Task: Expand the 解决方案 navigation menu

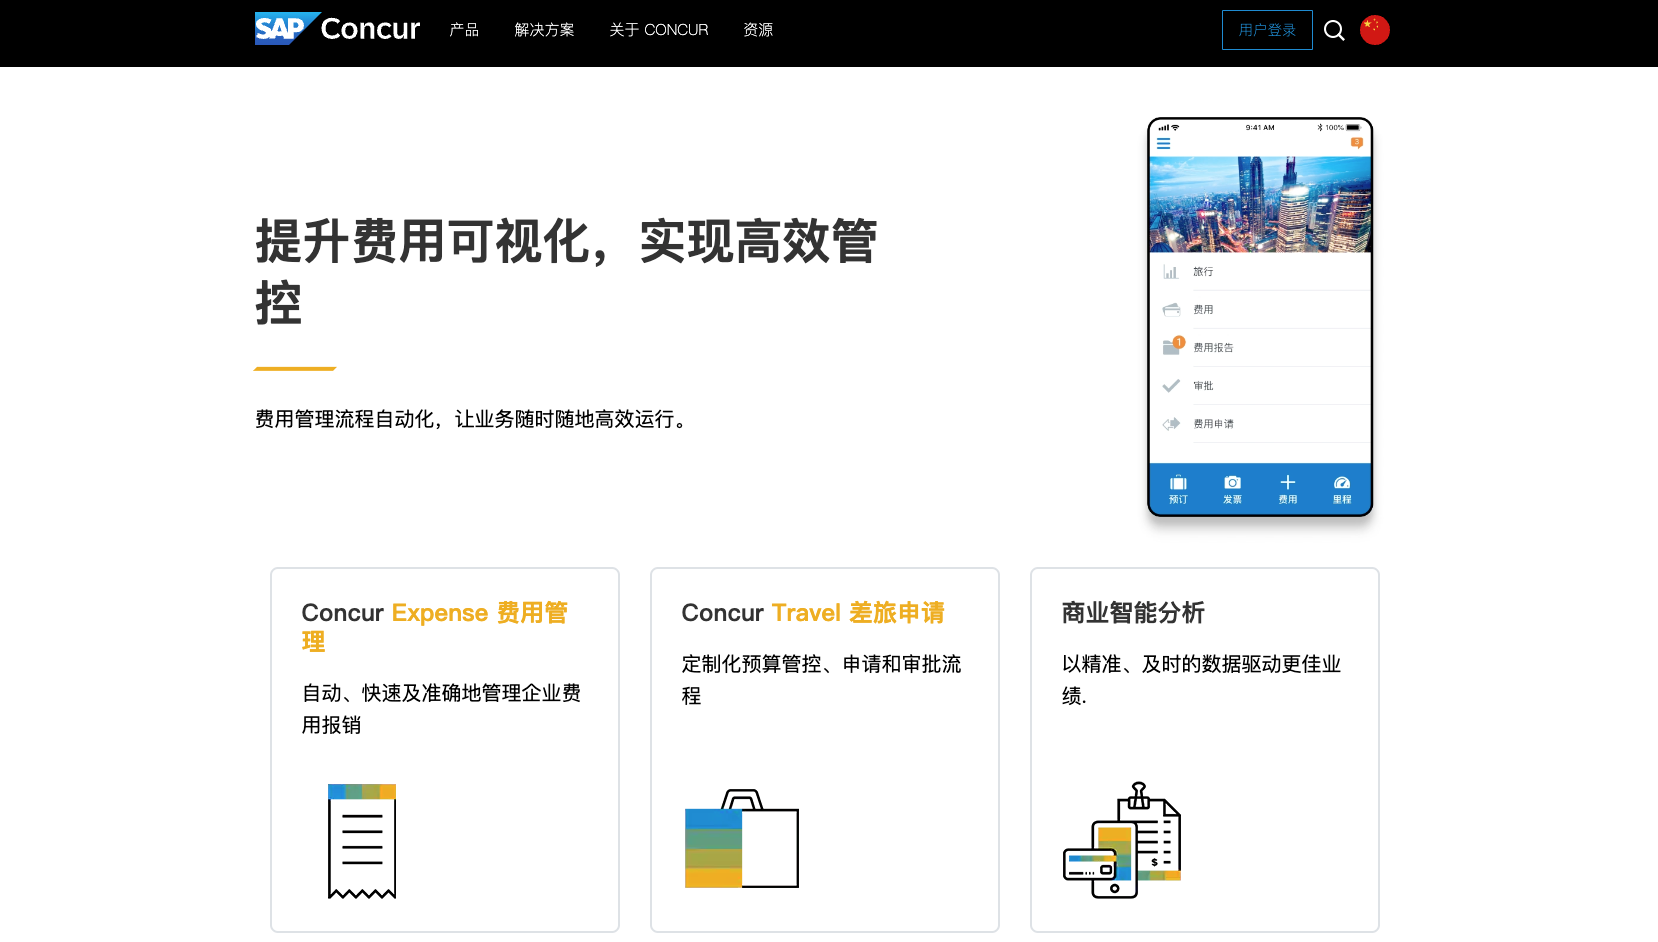Action: (x=544, y=30)
